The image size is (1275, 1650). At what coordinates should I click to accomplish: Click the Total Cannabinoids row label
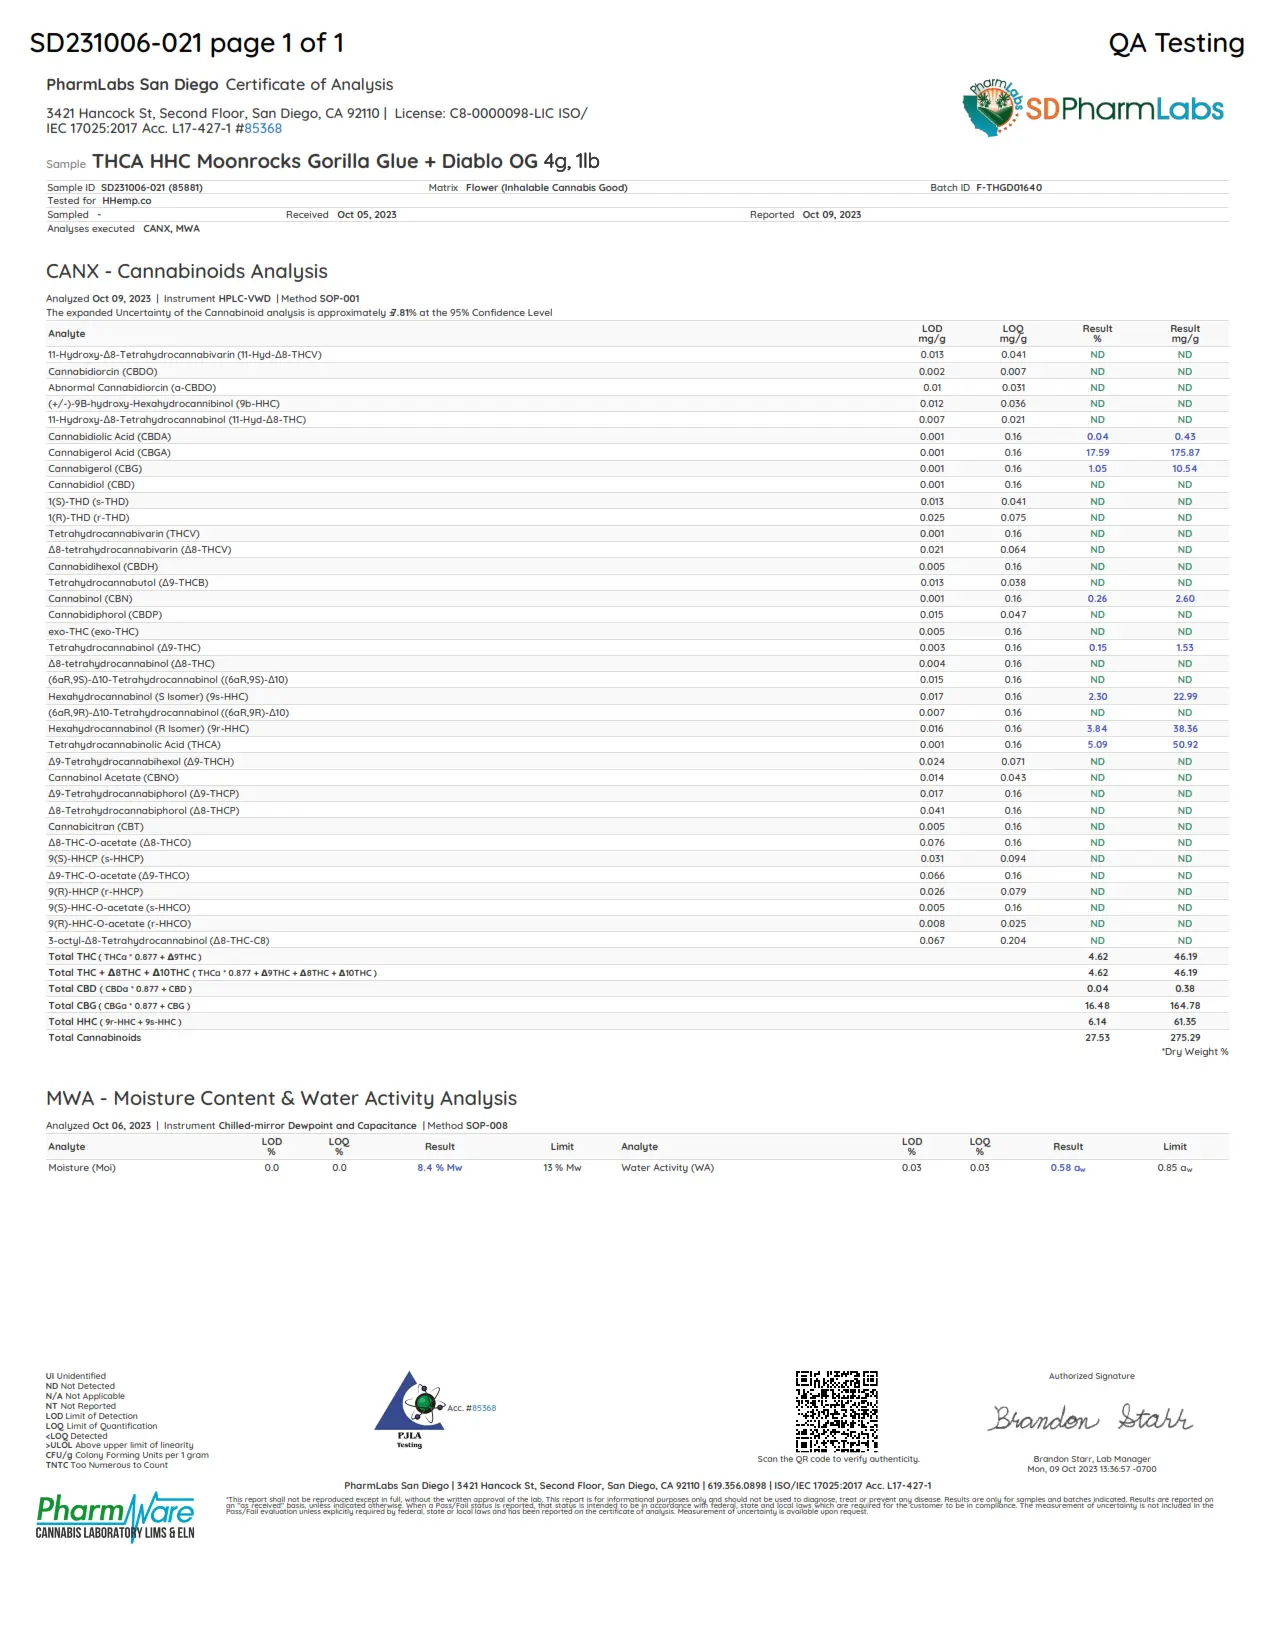pos(95,1038)
